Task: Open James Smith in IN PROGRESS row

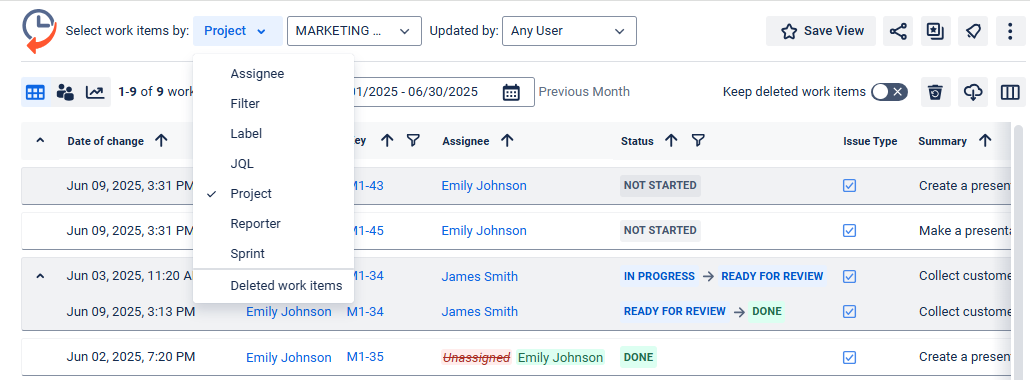Action: coord(480,277)
